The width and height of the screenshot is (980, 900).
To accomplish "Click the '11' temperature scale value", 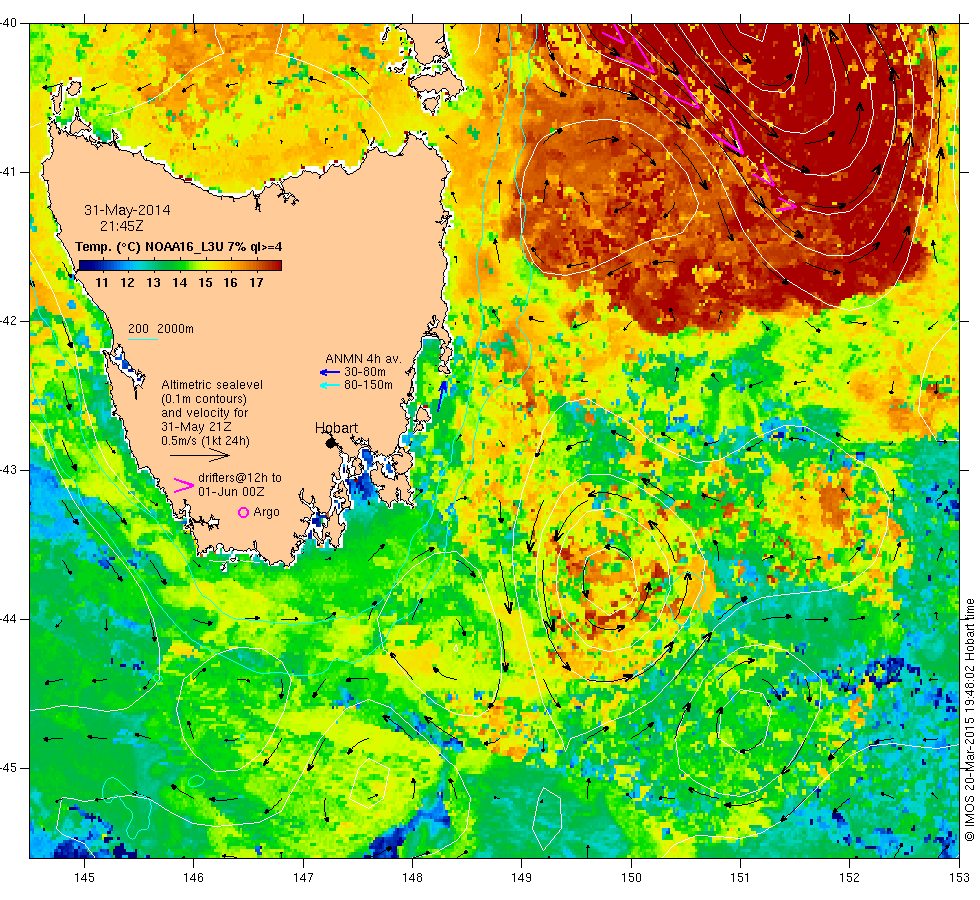I will pos(102,282).
